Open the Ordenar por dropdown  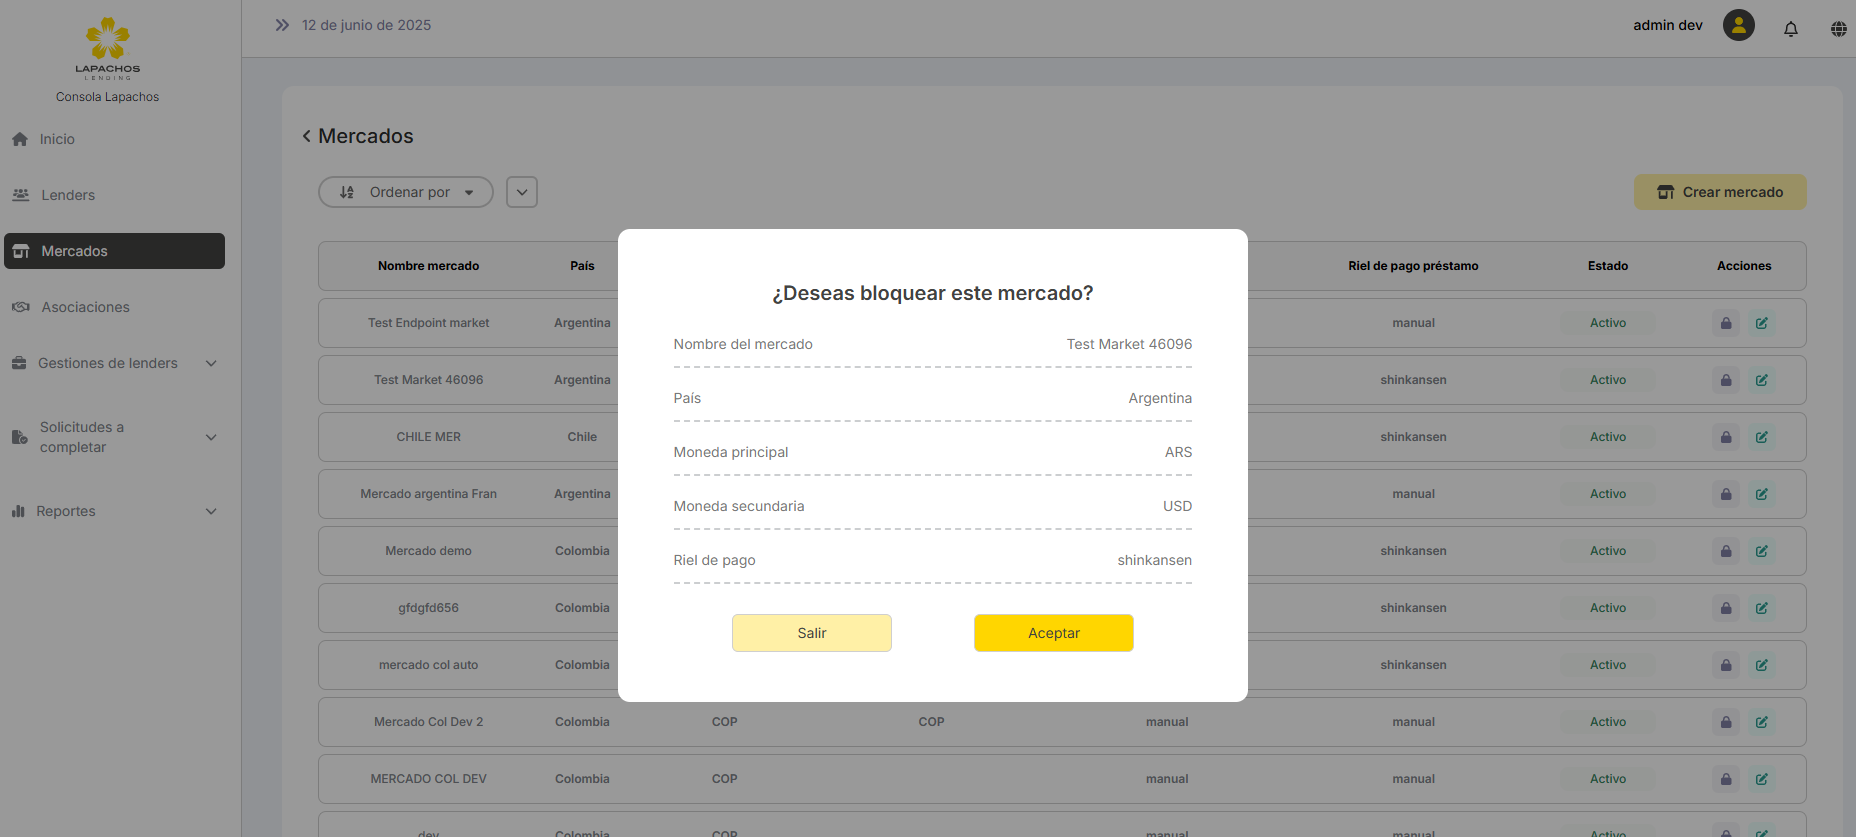click(406, 192)
